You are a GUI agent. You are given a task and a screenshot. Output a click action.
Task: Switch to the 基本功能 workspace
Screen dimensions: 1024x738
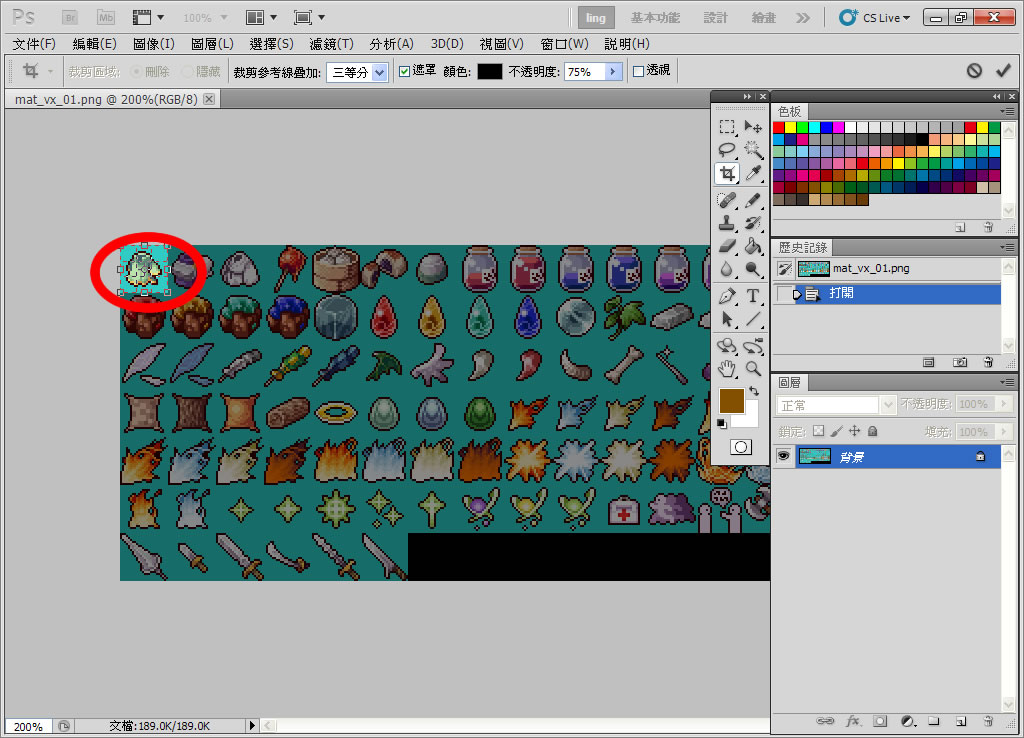point(655,18)
